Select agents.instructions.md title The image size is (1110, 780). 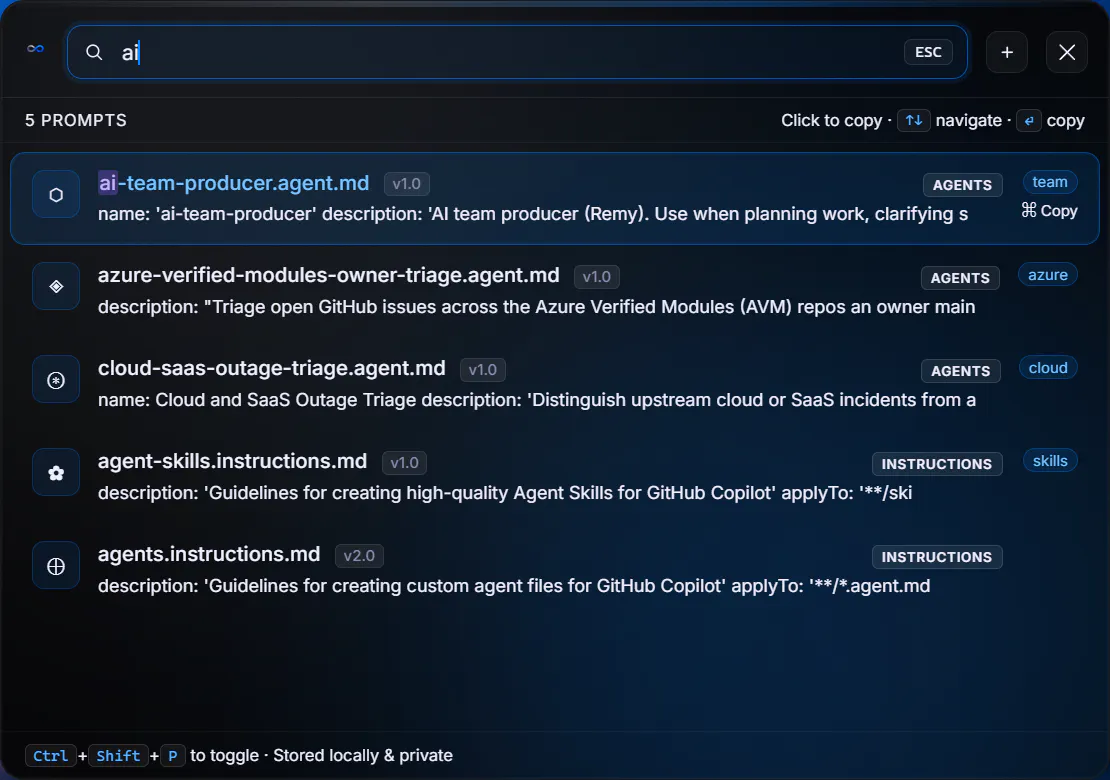pos(209,554)
